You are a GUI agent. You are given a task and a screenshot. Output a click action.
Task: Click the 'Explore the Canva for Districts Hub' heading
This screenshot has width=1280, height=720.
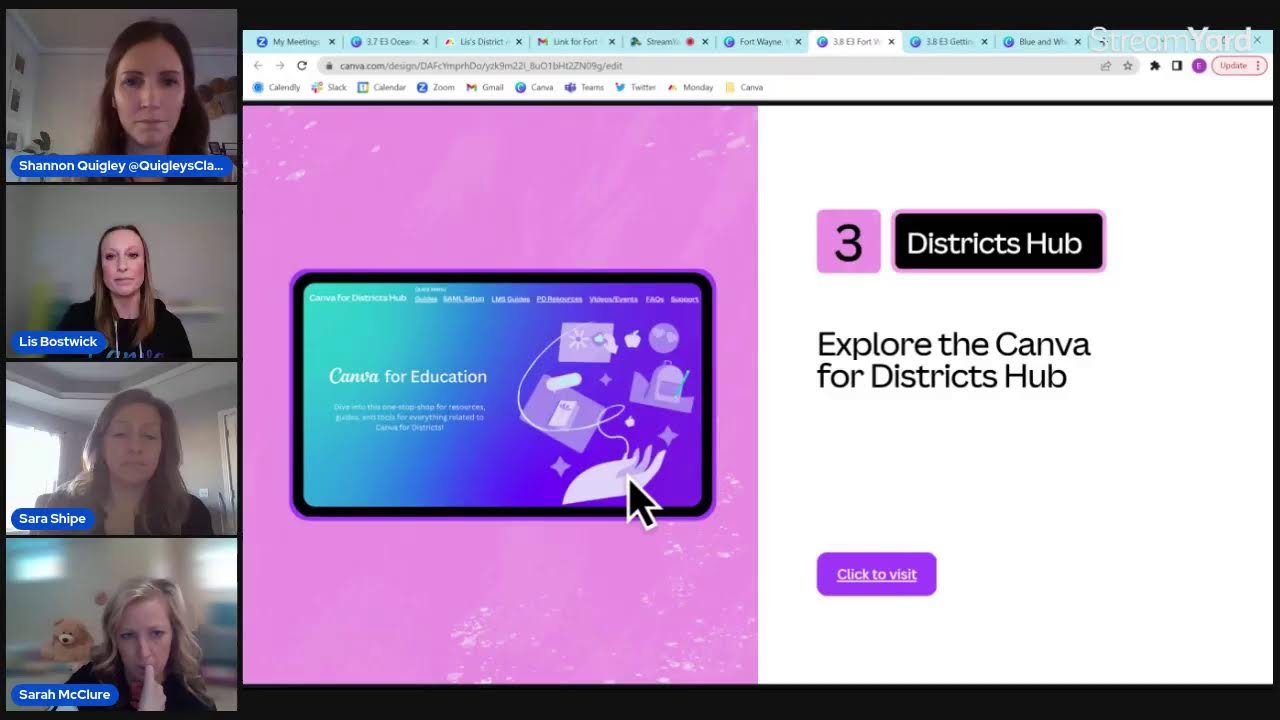[x=953, y=360]
